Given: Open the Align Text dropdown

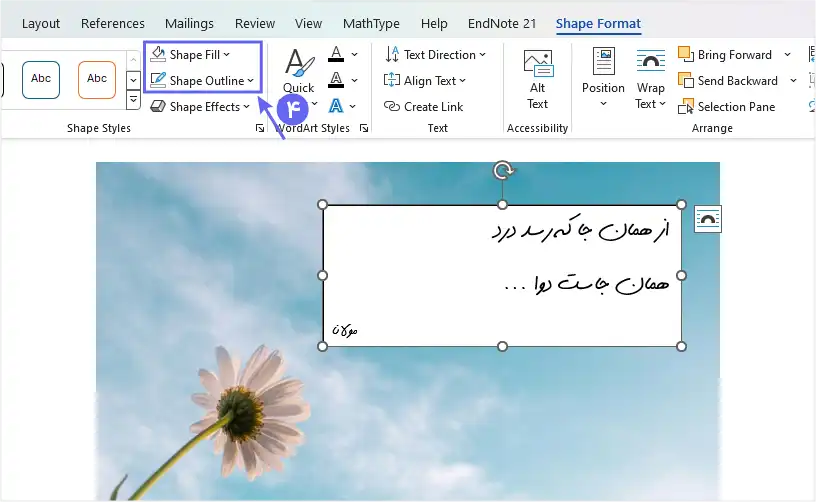Looking at the screenshot, I should click(x=425, y=81).
